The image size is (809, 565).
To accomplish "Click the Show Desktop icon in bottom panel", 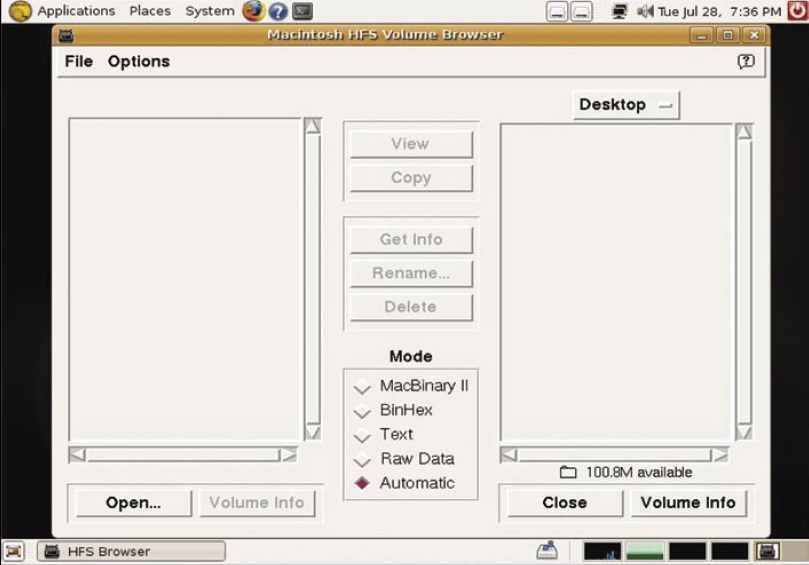I will point(14,551).
